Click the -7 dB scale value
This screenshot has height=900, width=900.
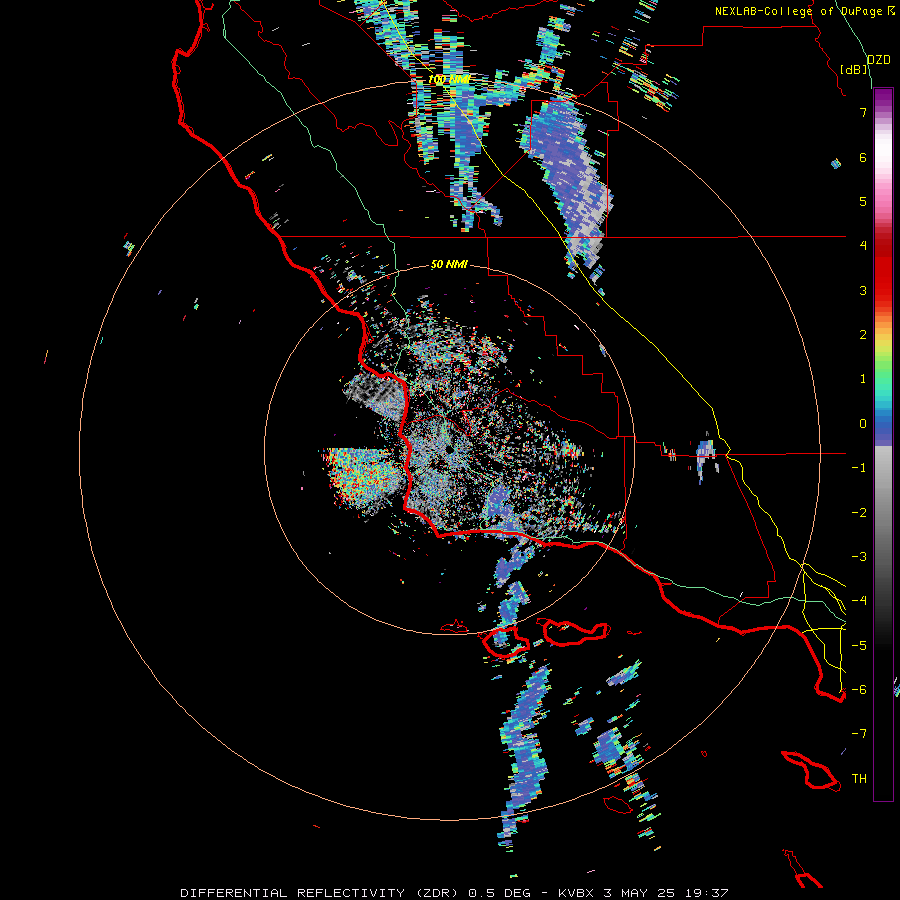859,734
